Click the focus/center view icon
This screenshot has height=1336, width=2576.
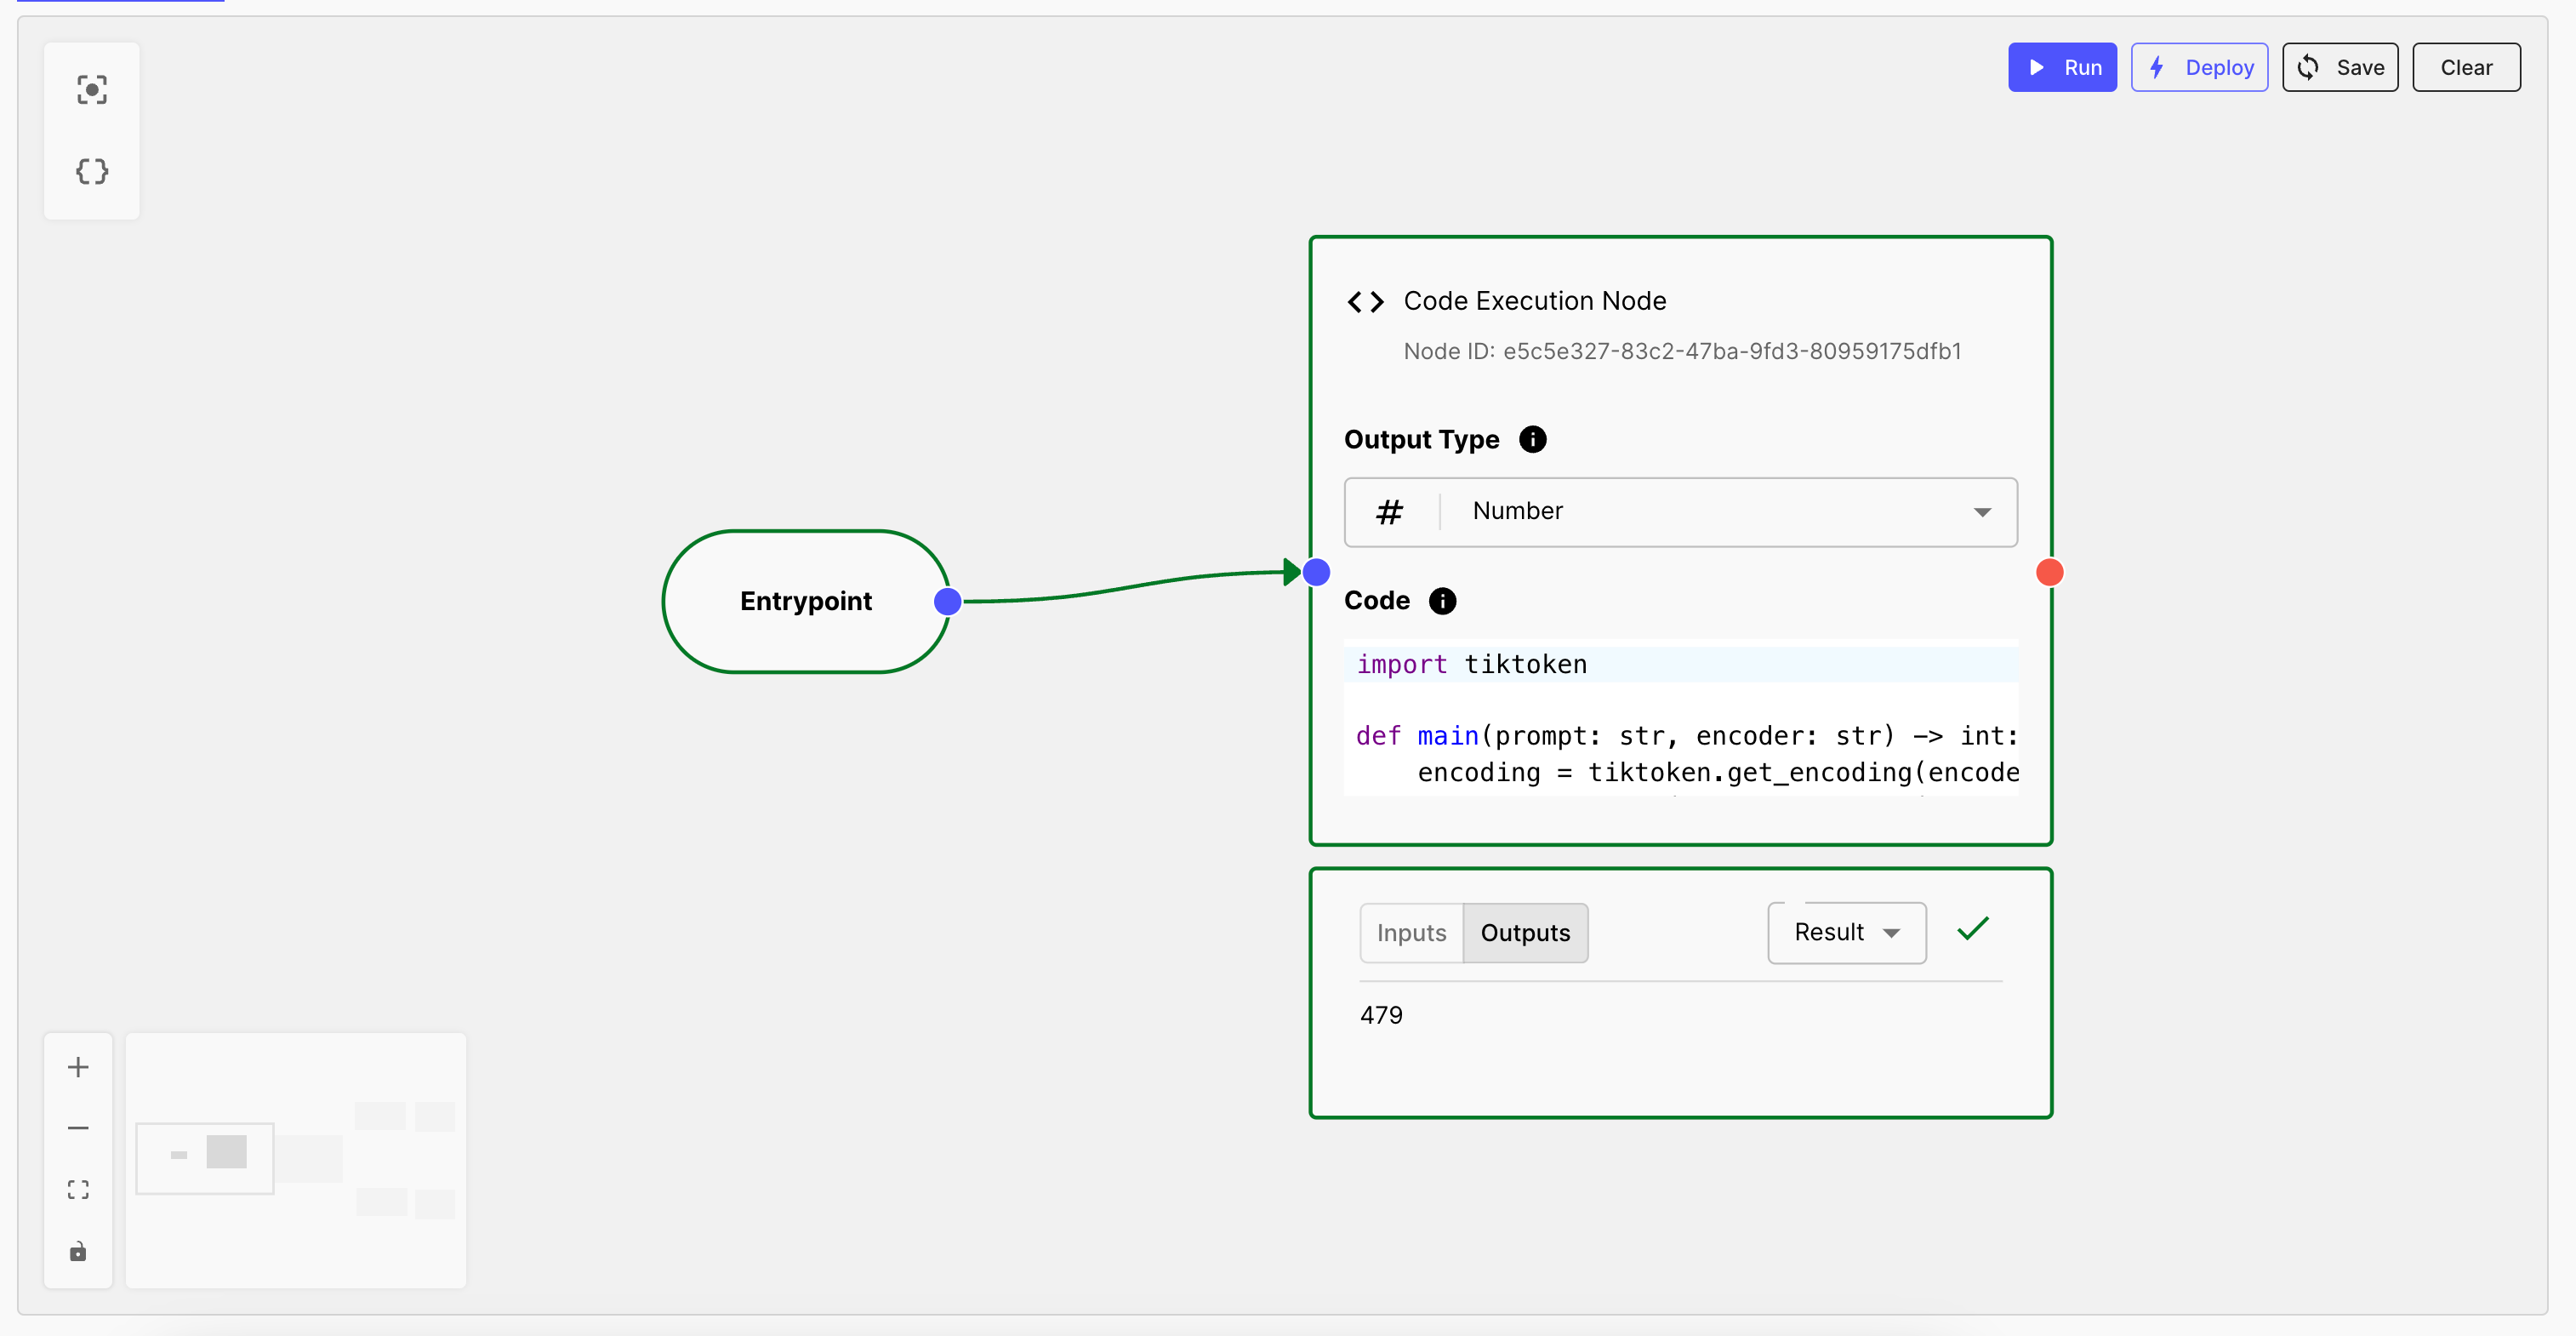coord(92,90)
